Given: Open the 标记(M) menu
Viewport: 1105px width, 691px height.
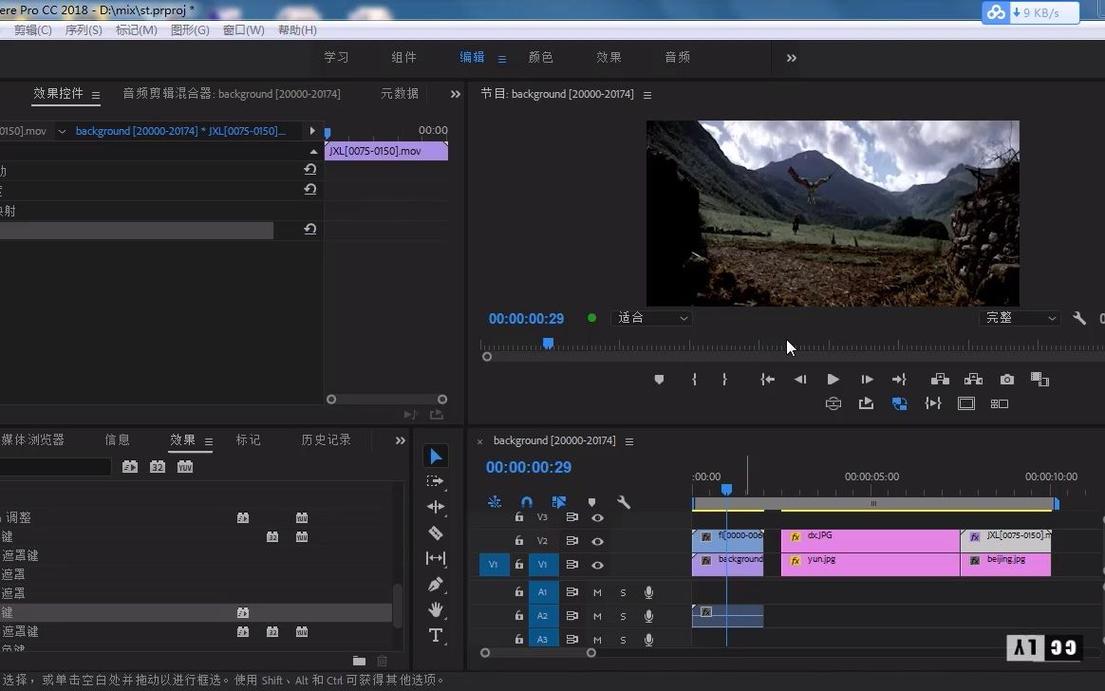Looking at the screenshot, I should (x=136, y=30).
